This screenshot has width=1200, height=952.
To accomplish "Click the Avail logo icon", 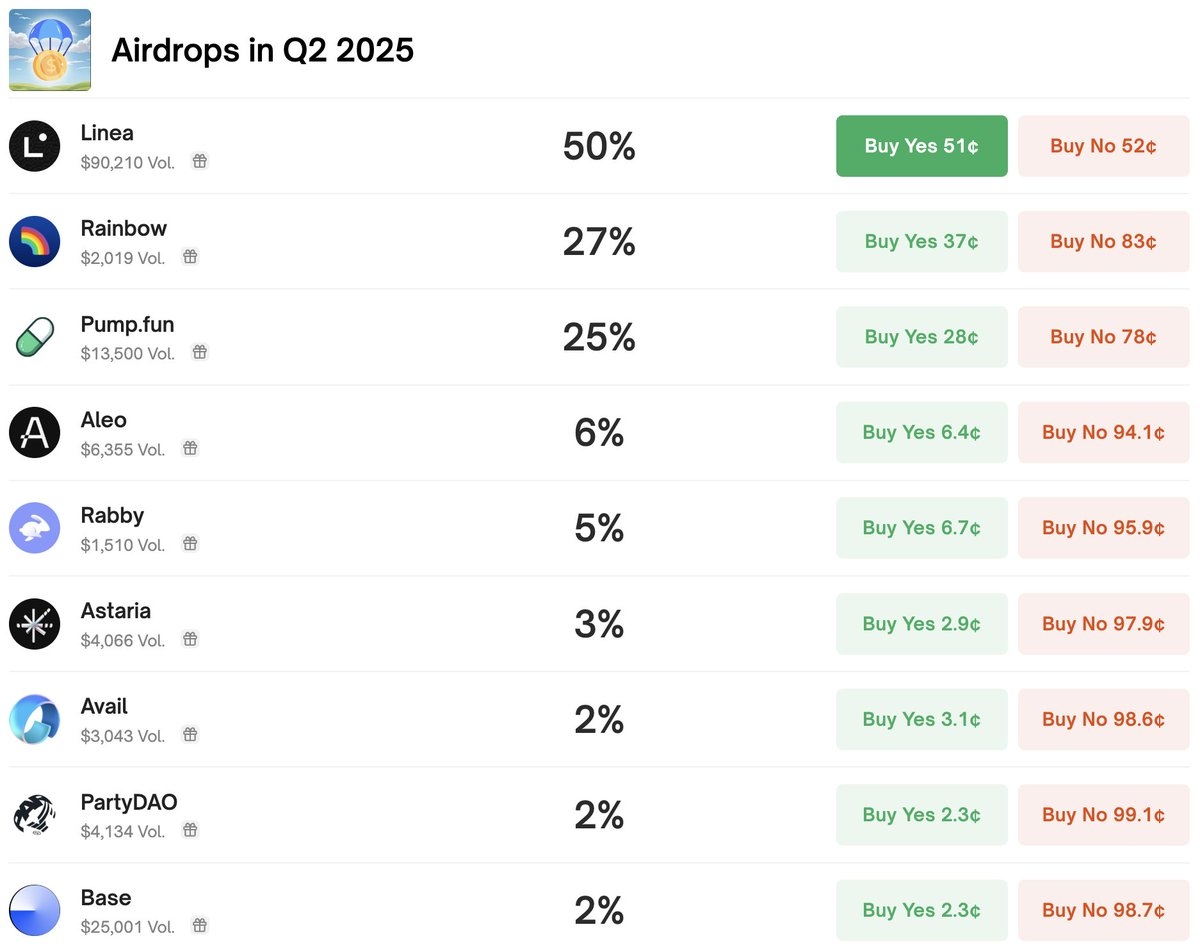I will click(35, 719).
